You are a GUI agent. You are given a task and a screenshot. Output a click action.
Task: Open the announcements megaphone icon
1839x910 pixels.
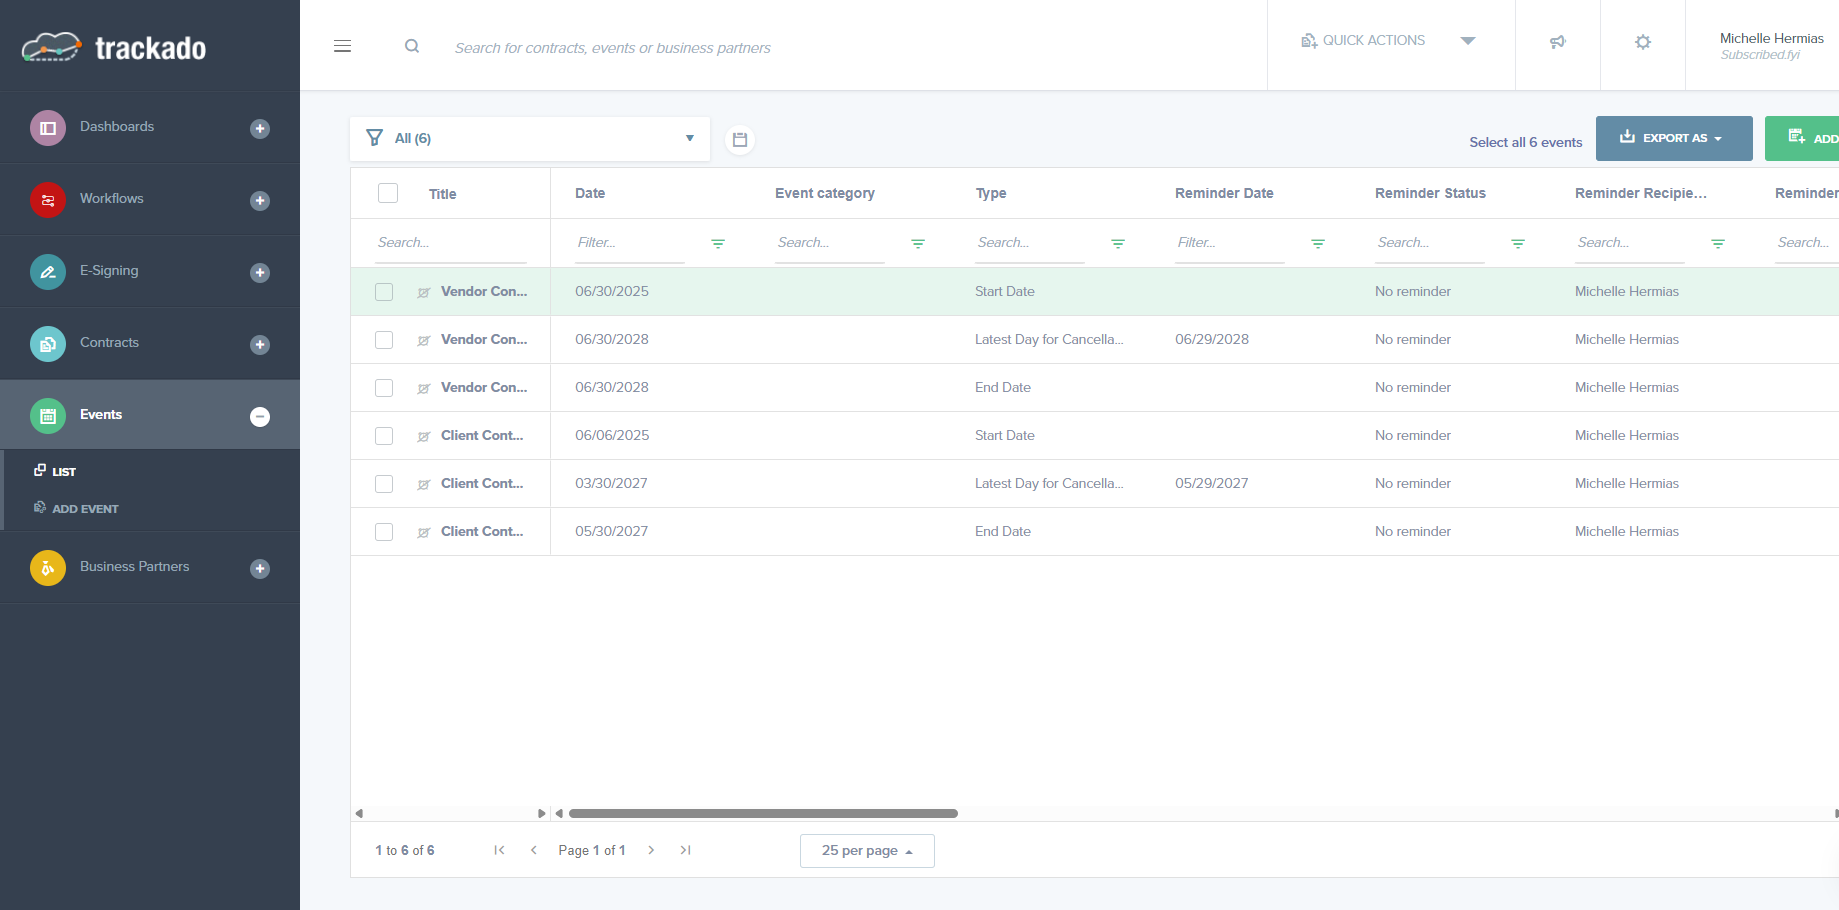(x=1557, y=42)
